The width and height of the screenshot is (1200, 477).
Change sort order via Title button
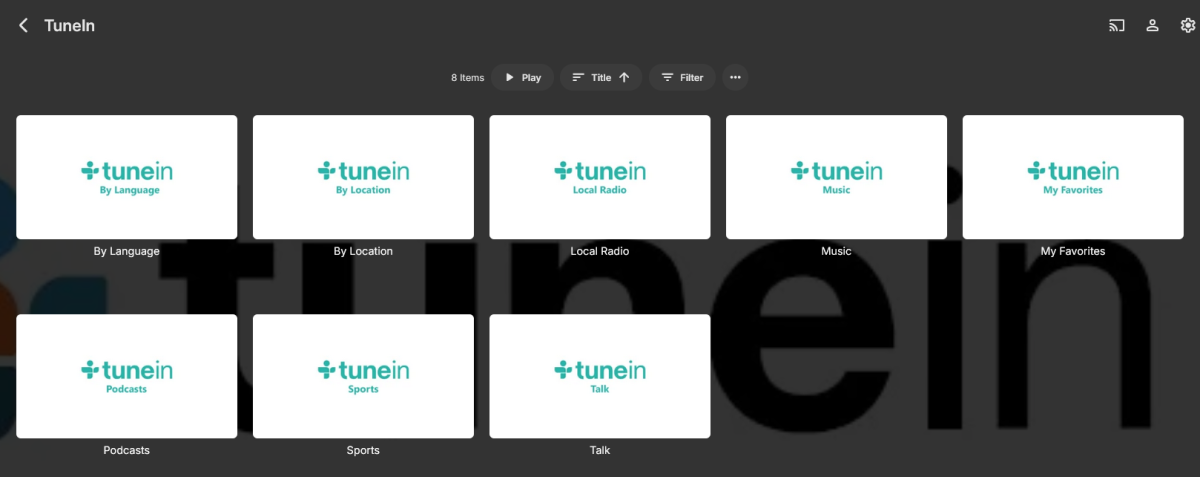tap(601, 77)
